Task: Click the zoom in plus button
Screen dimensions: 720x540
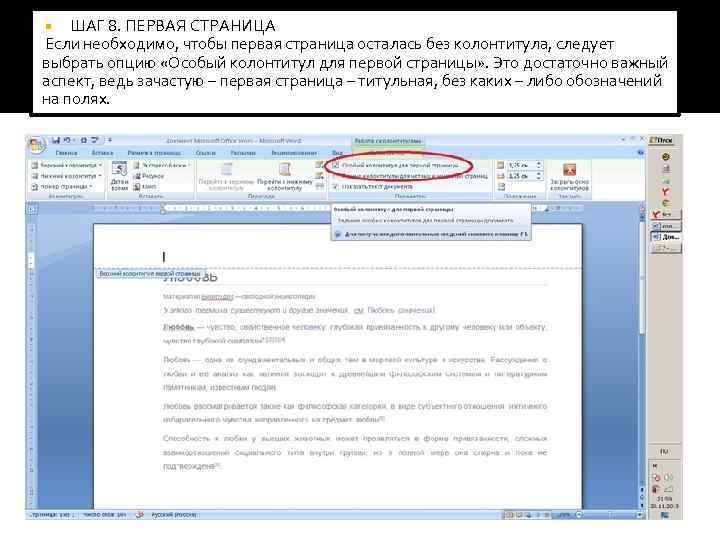Action: pyautogui.click(x=639, y=515)
